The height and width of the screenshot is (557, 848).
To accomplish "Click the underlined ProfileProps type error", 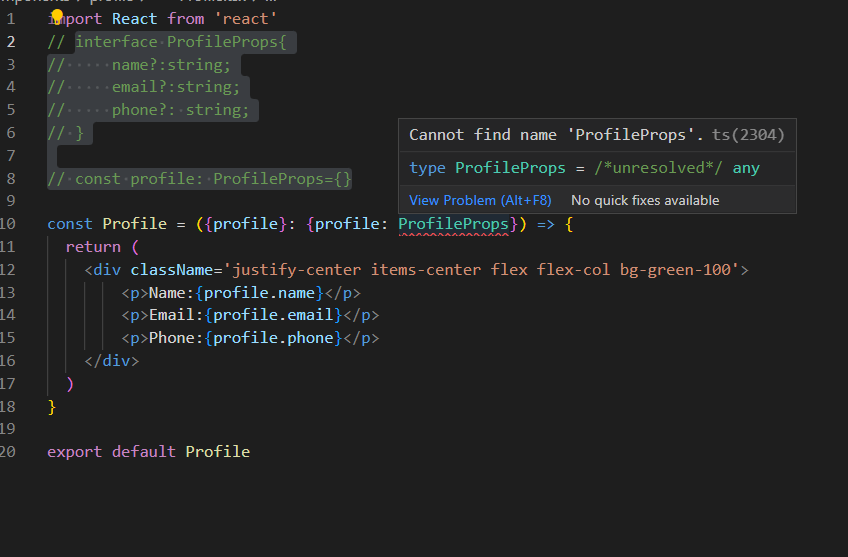I will point(454,224).
